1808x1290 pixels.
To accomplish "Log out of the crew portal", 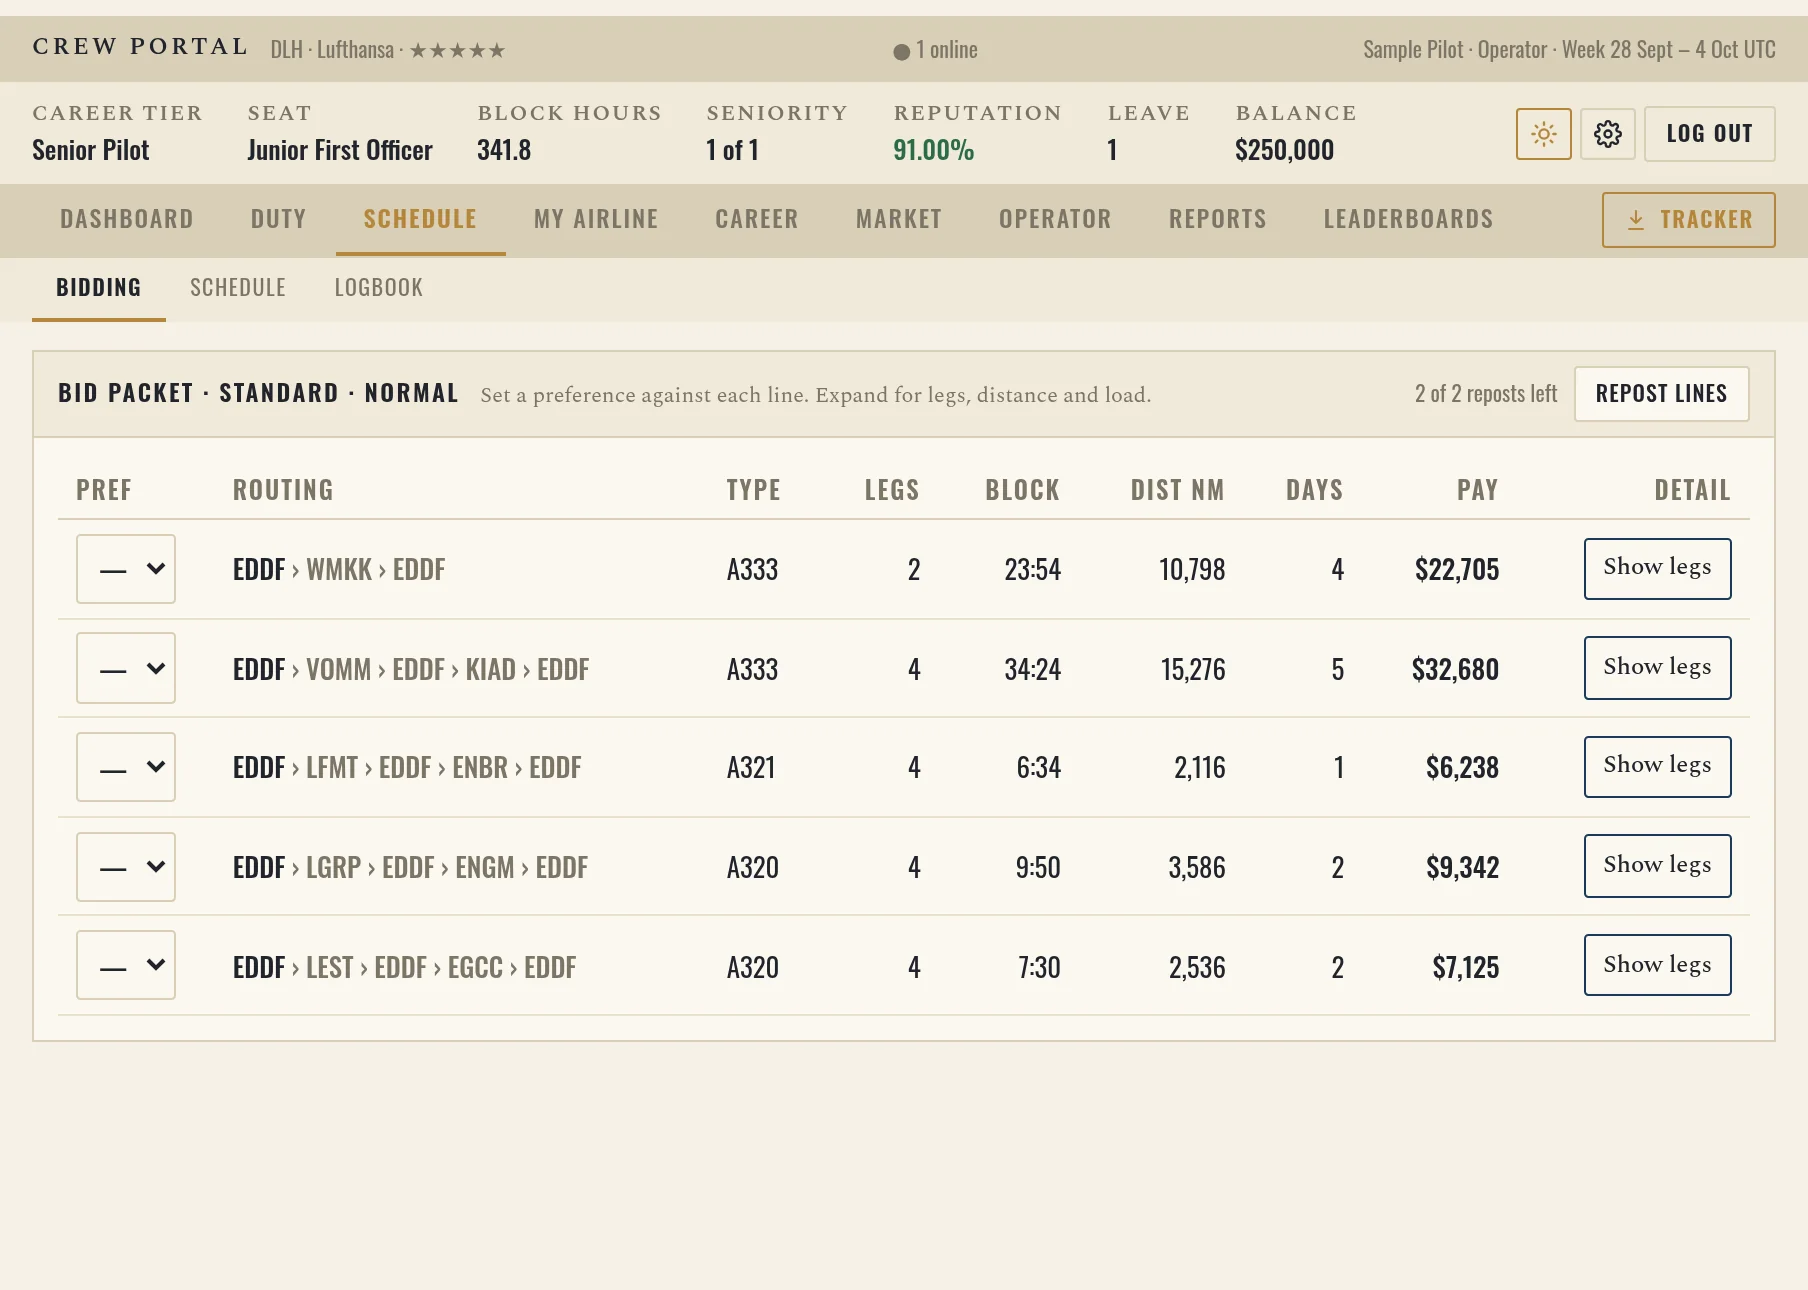I will pos(1709,134).
